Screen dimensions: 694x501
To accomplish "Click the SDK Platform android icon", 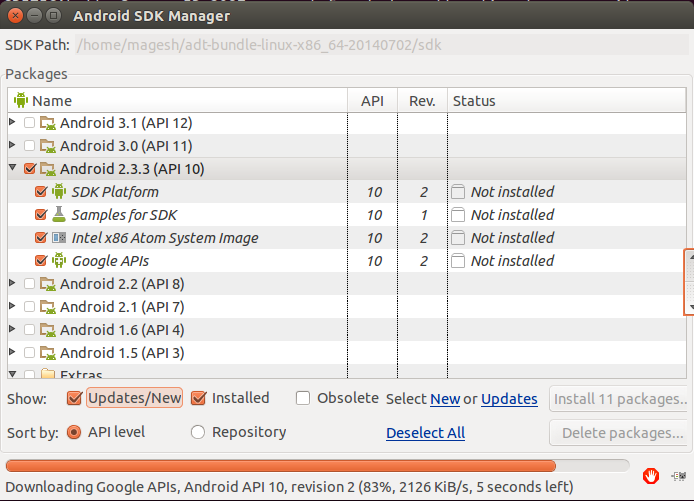I will pos(59,192).
